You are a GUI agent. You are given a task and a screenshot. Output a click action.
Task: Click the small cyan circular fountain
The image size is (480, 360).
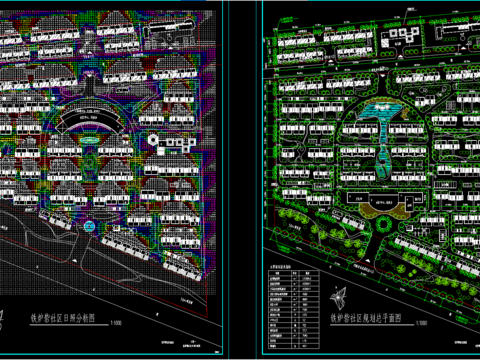(89, 227)
